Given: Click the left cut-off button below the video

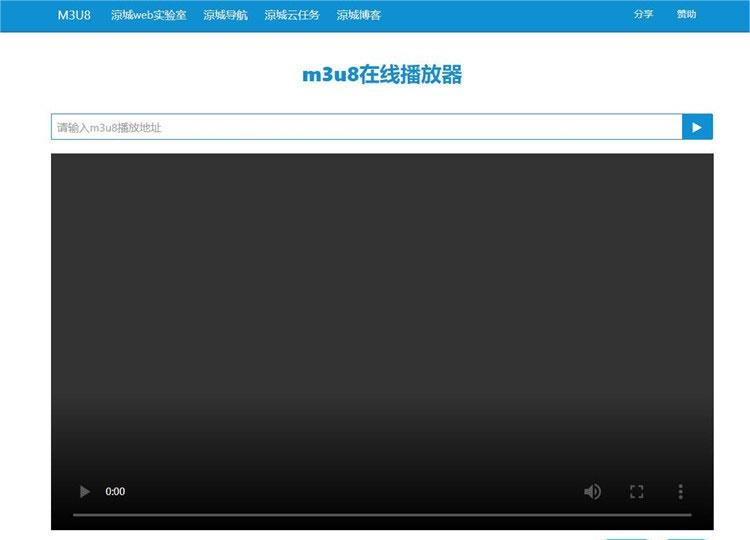Looking at the screenshot, I should point(627,538).
